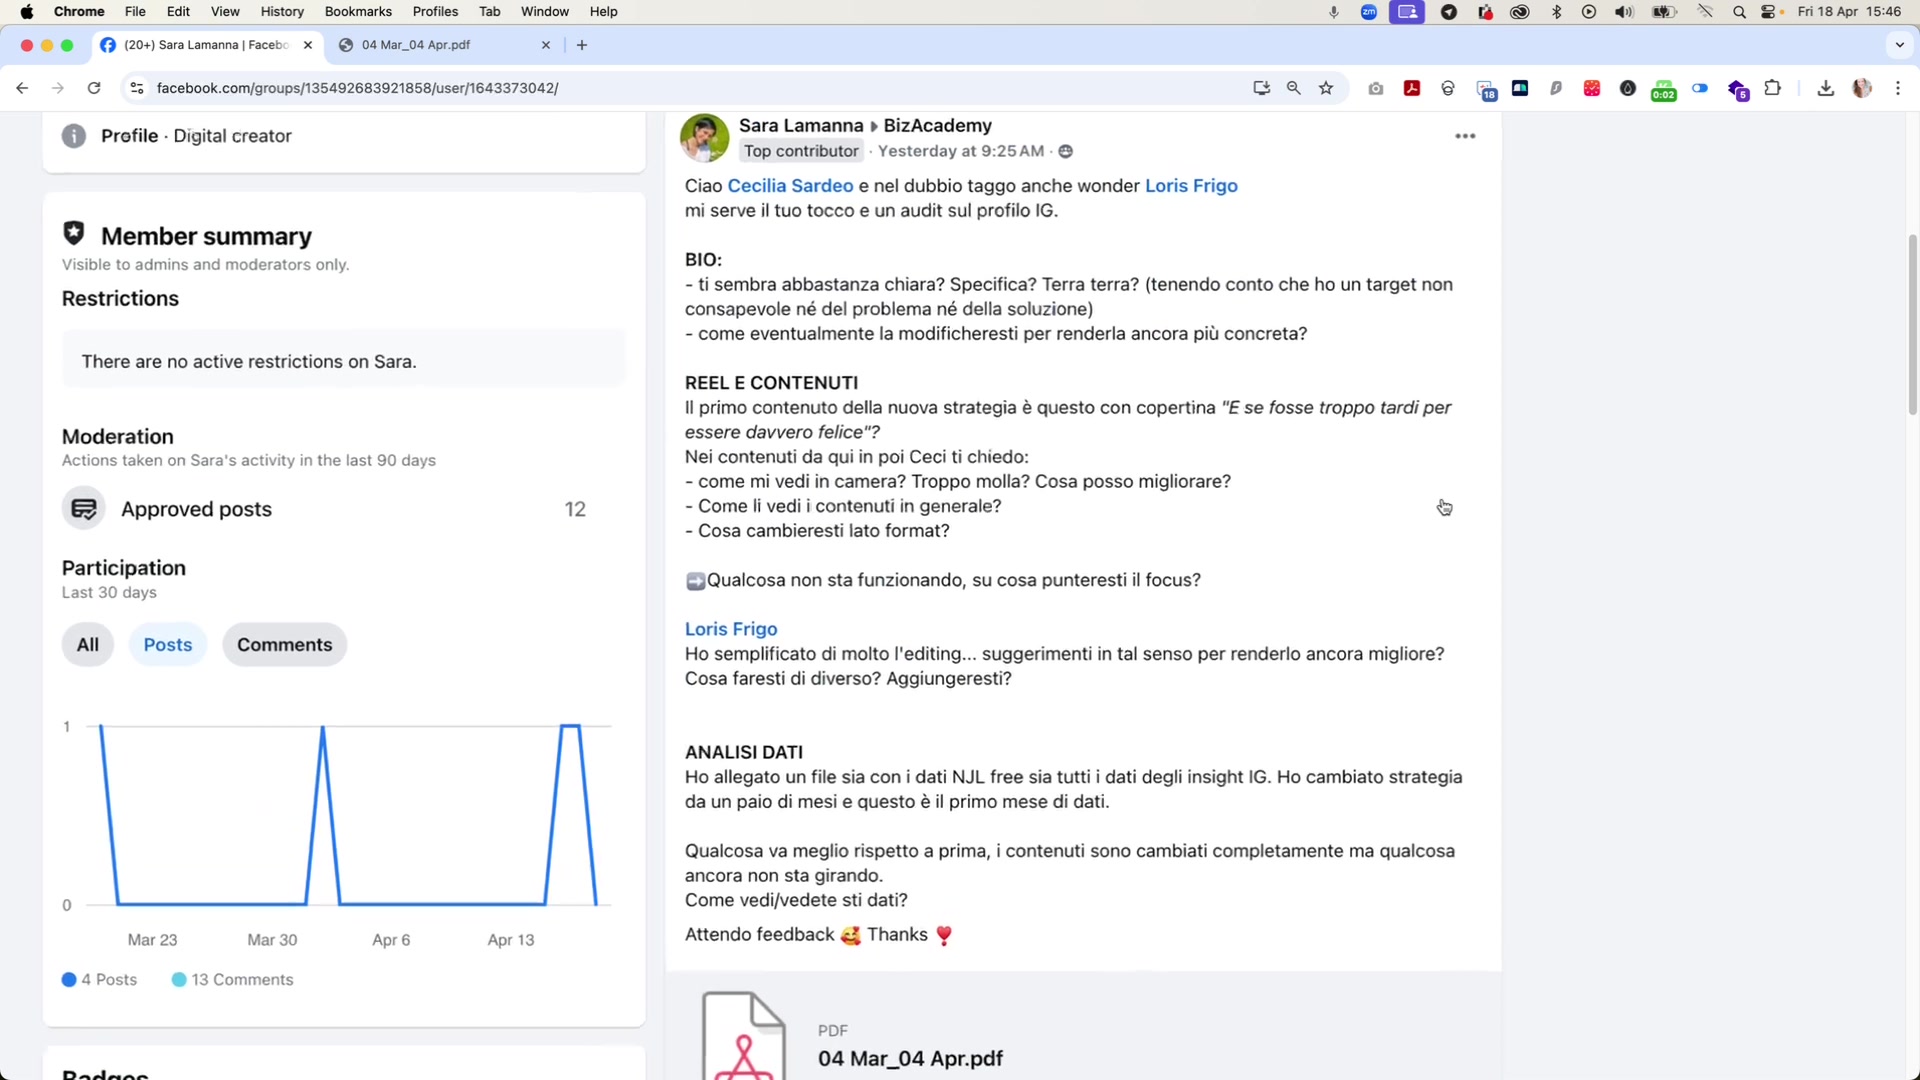The image size is (1920, 1080).
Task: Select the Comments participation filter
Action: pyautogui.click(x=284, y=645)
